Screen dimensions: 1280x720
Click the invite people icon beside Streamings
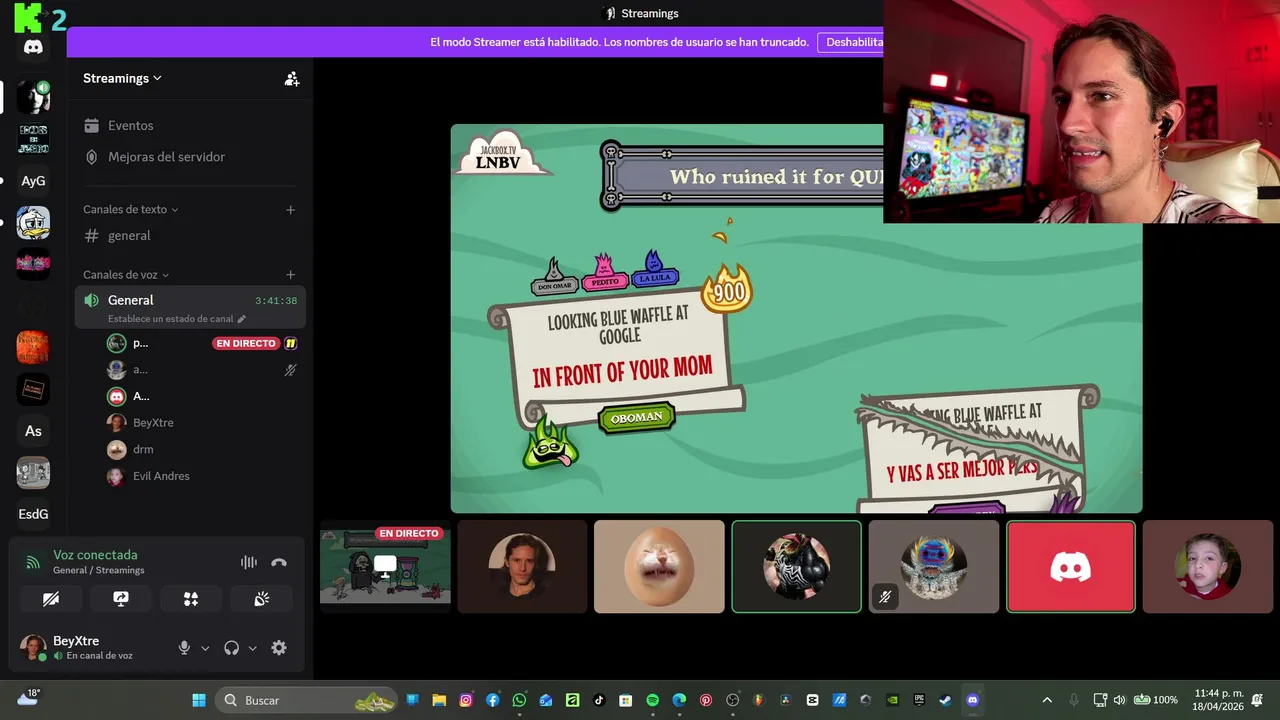[291, 78]
